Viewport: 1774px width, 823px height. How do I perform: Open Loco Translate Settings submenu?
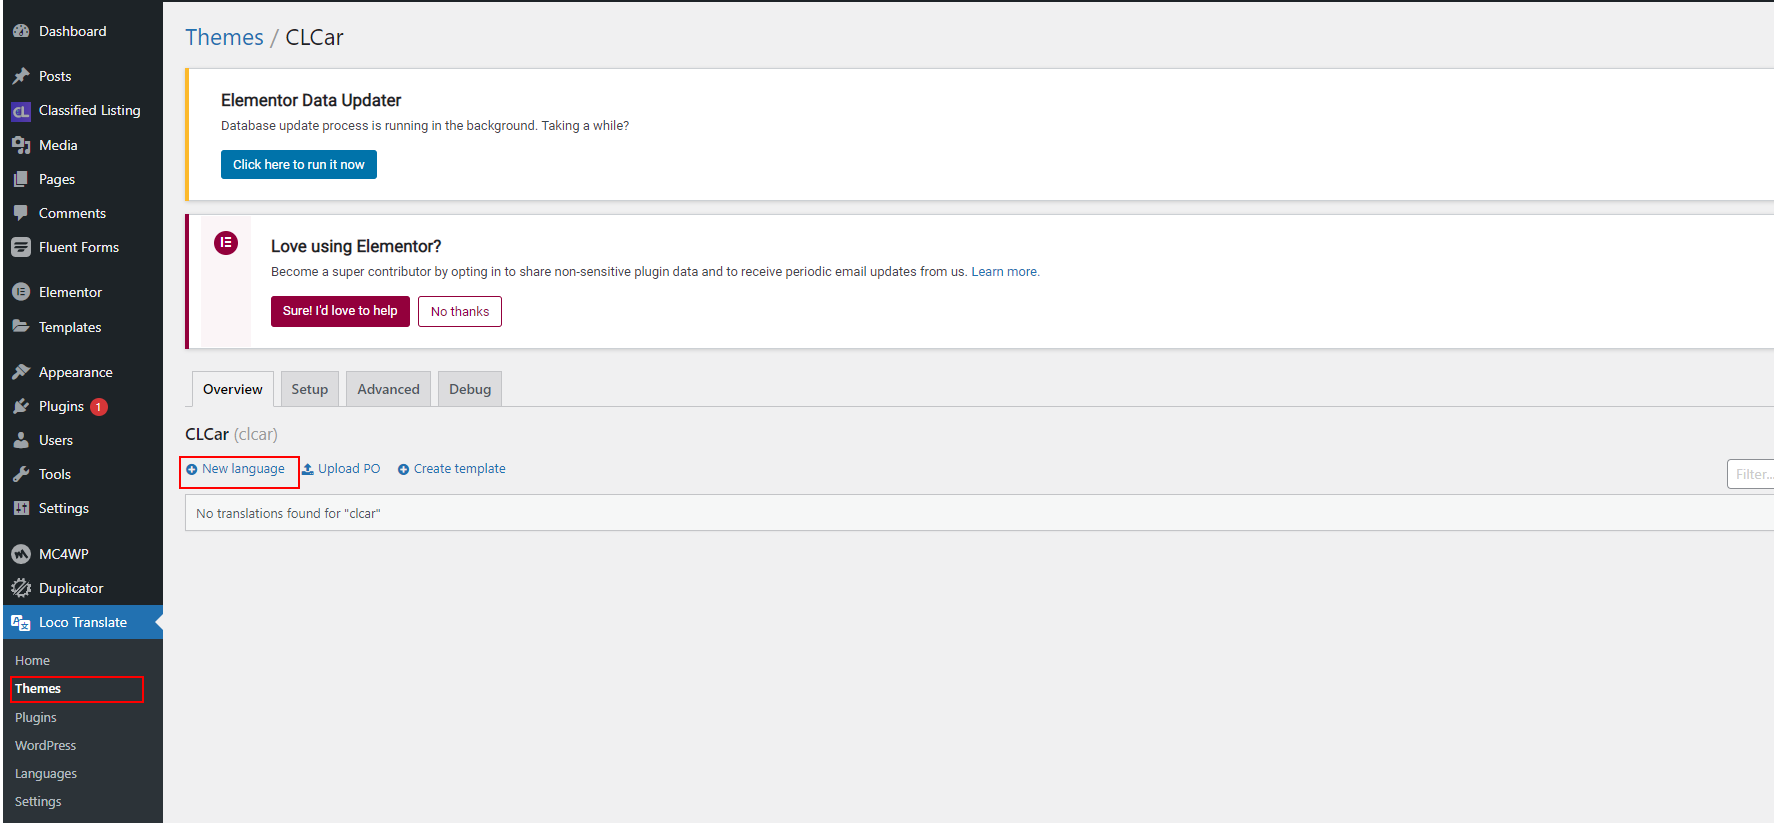click(x=38, y=802)
